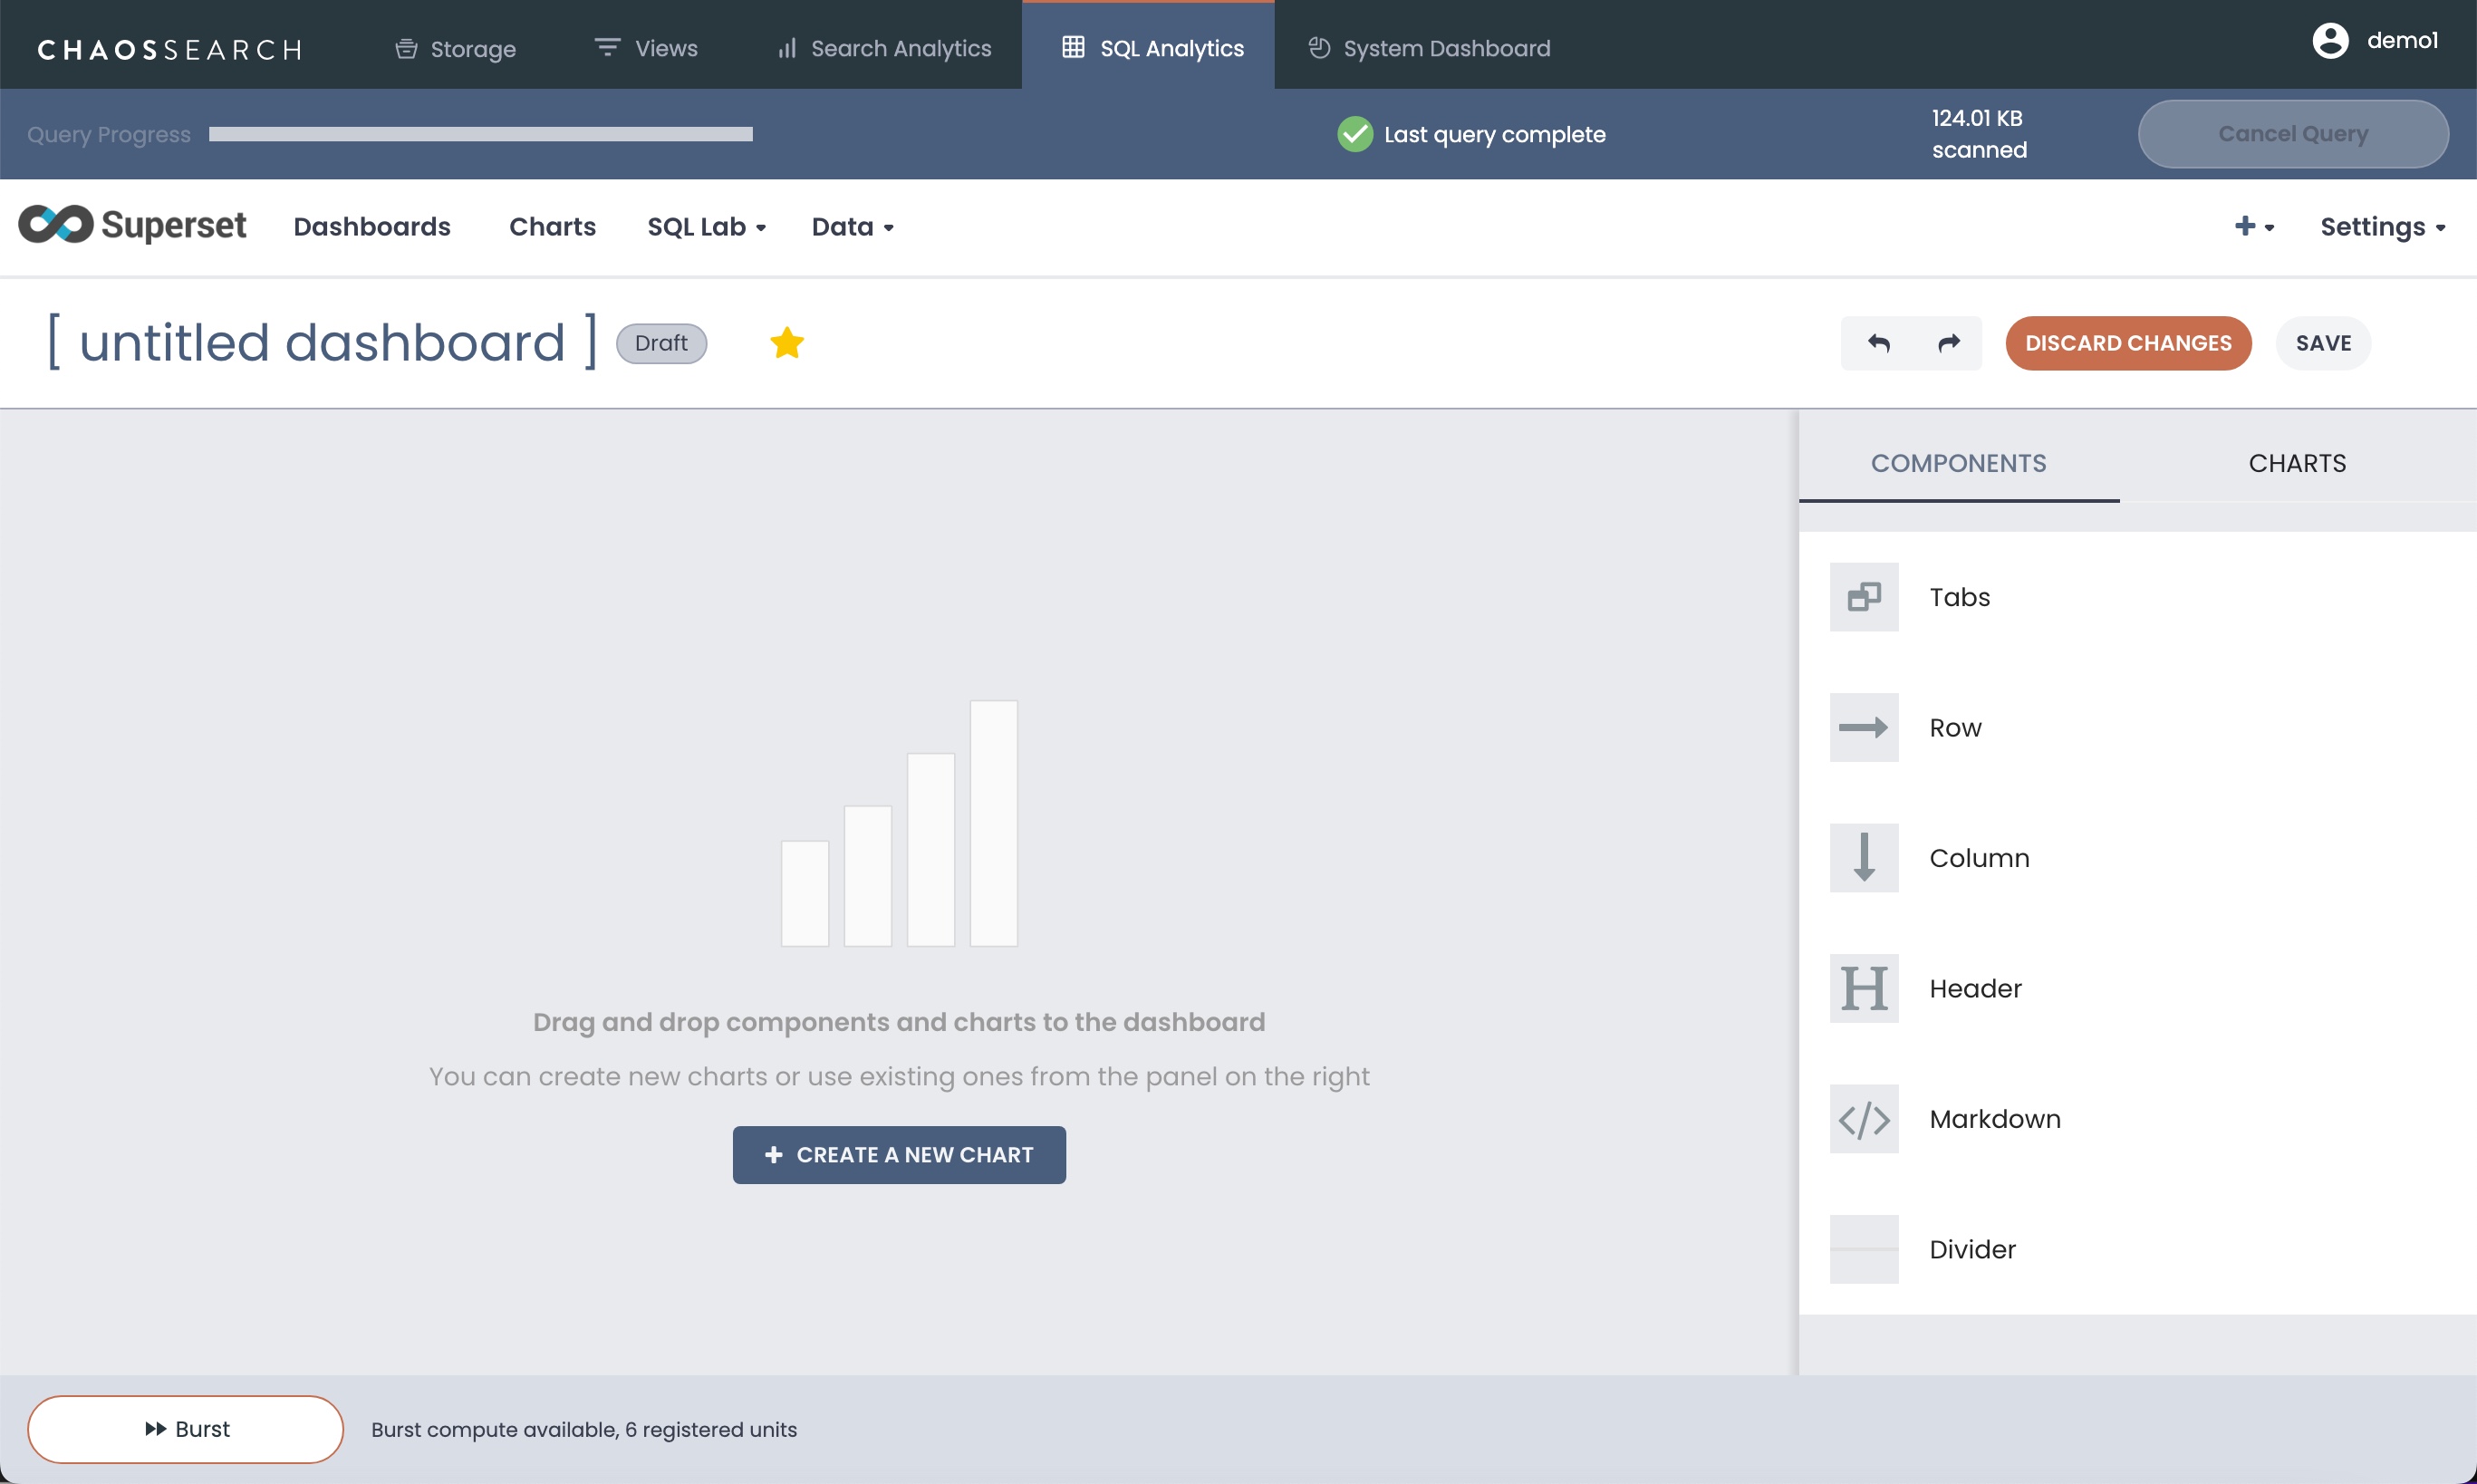Click the redo arrow icon

pos(1948,343)
